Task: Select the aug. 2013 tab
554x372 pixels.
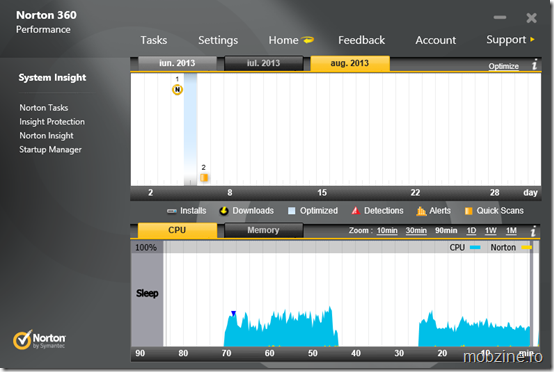Action: [x=350, y=63]
